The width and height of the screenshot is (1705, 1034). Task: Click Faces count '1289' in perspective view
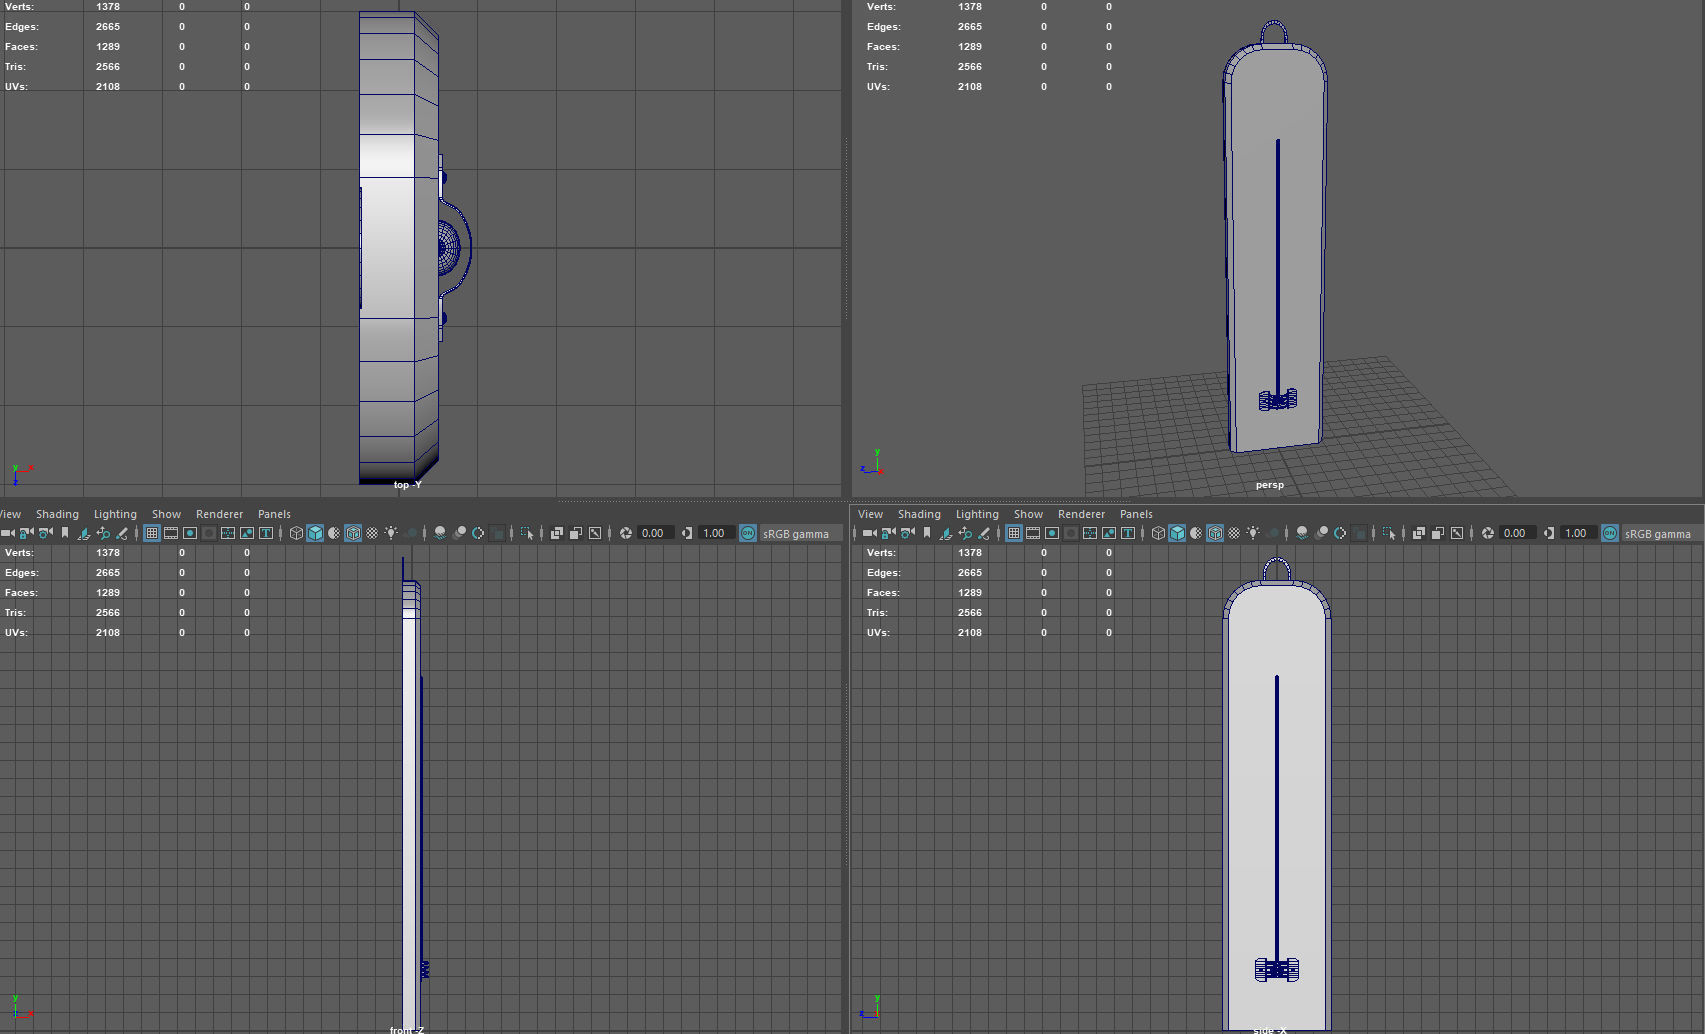970,47
